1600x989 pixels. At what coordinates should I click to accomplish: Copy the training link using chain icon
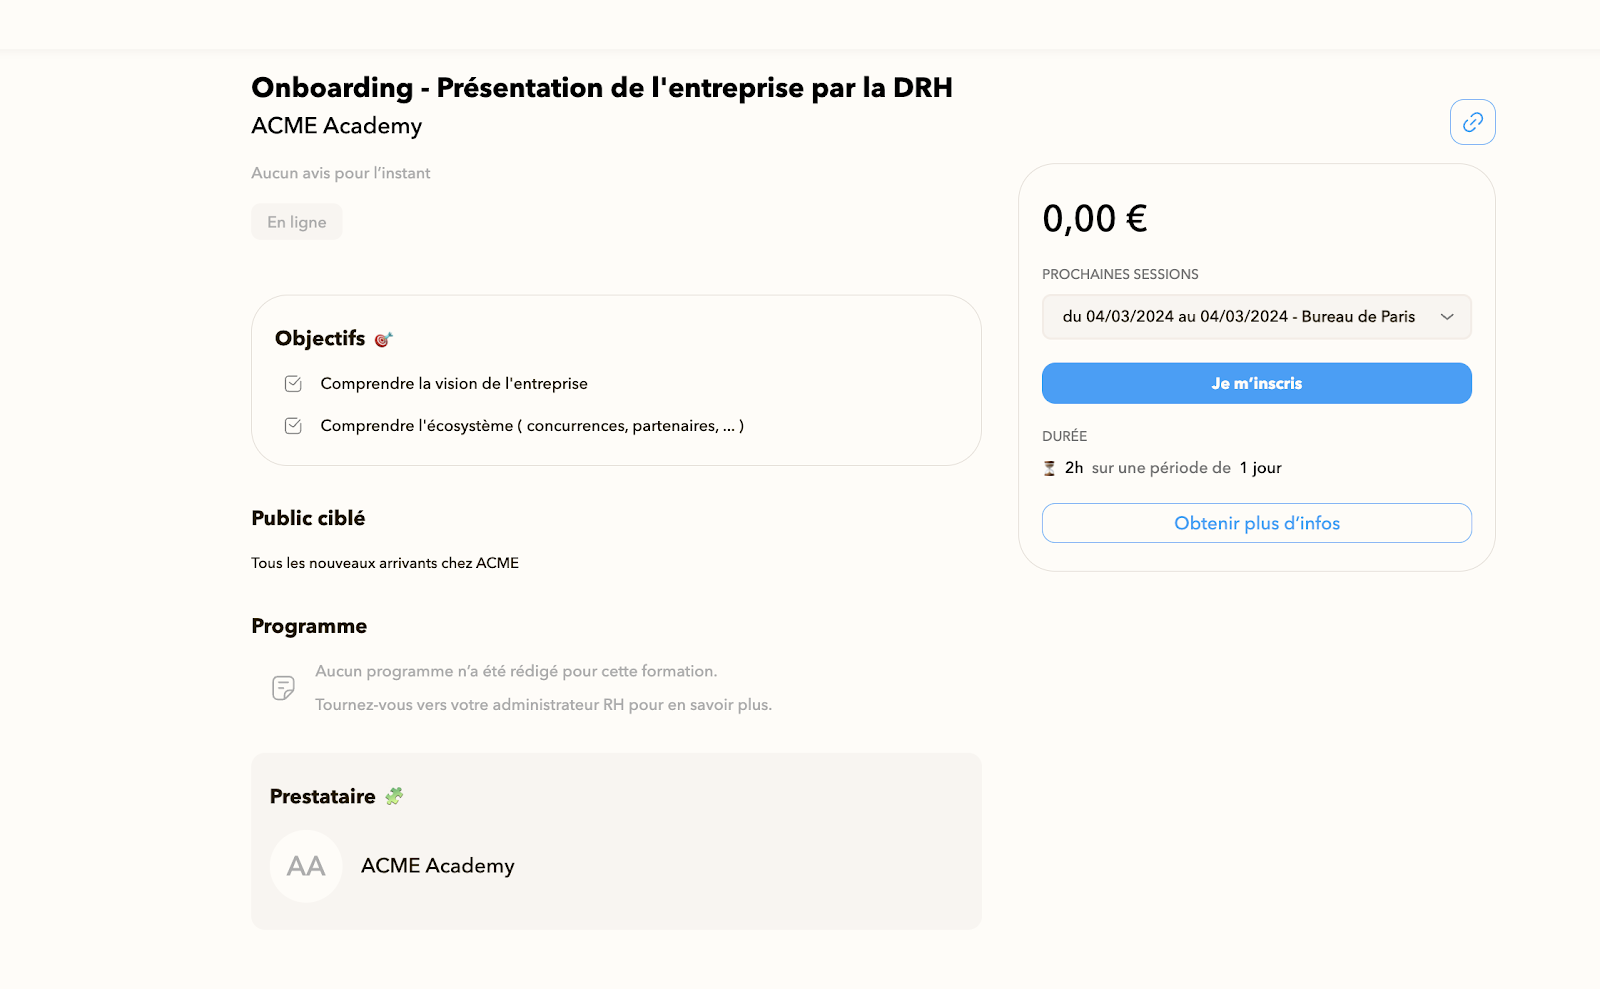pyautogui.click(x=1472, y=122)
